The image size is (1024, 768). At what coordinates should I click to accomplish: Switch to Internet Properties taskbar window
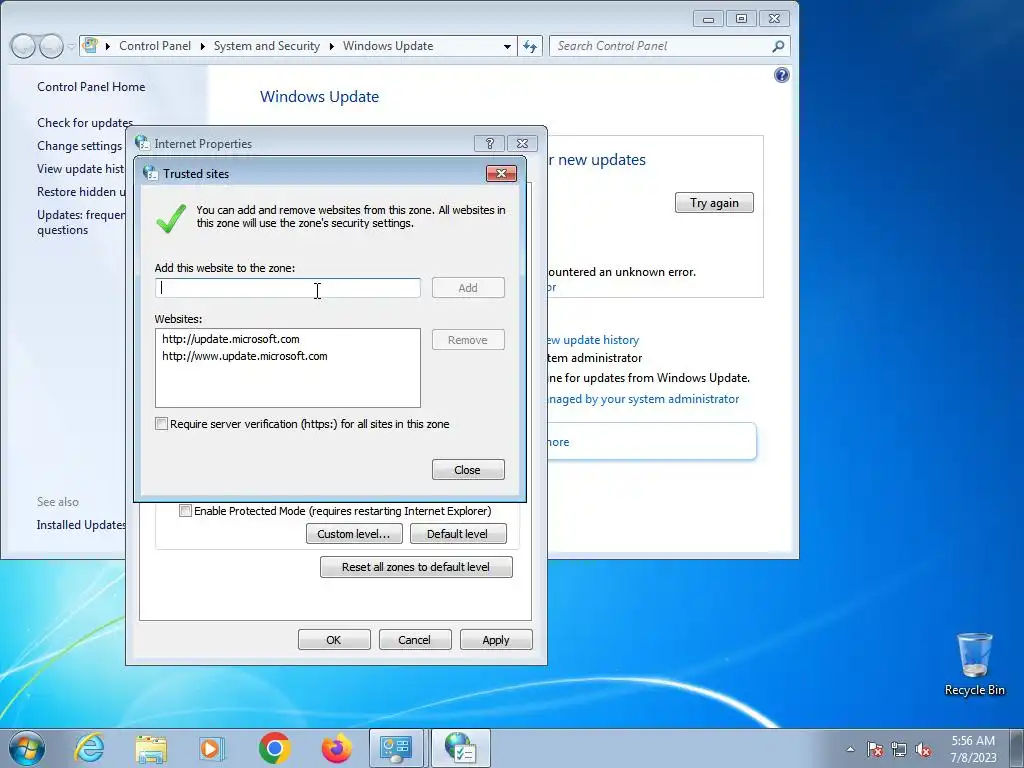[460, 748]
